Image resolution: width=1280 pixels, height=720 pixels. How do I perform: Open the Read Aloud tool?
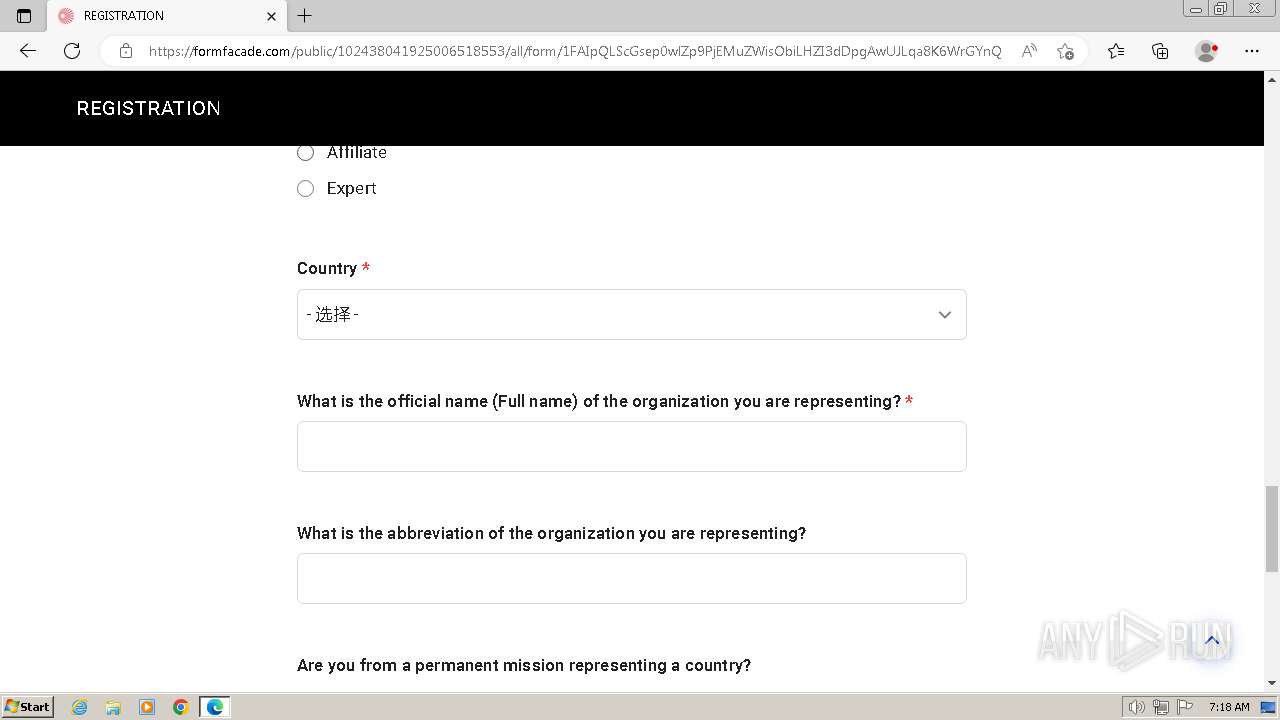(x=1028, y=51)
